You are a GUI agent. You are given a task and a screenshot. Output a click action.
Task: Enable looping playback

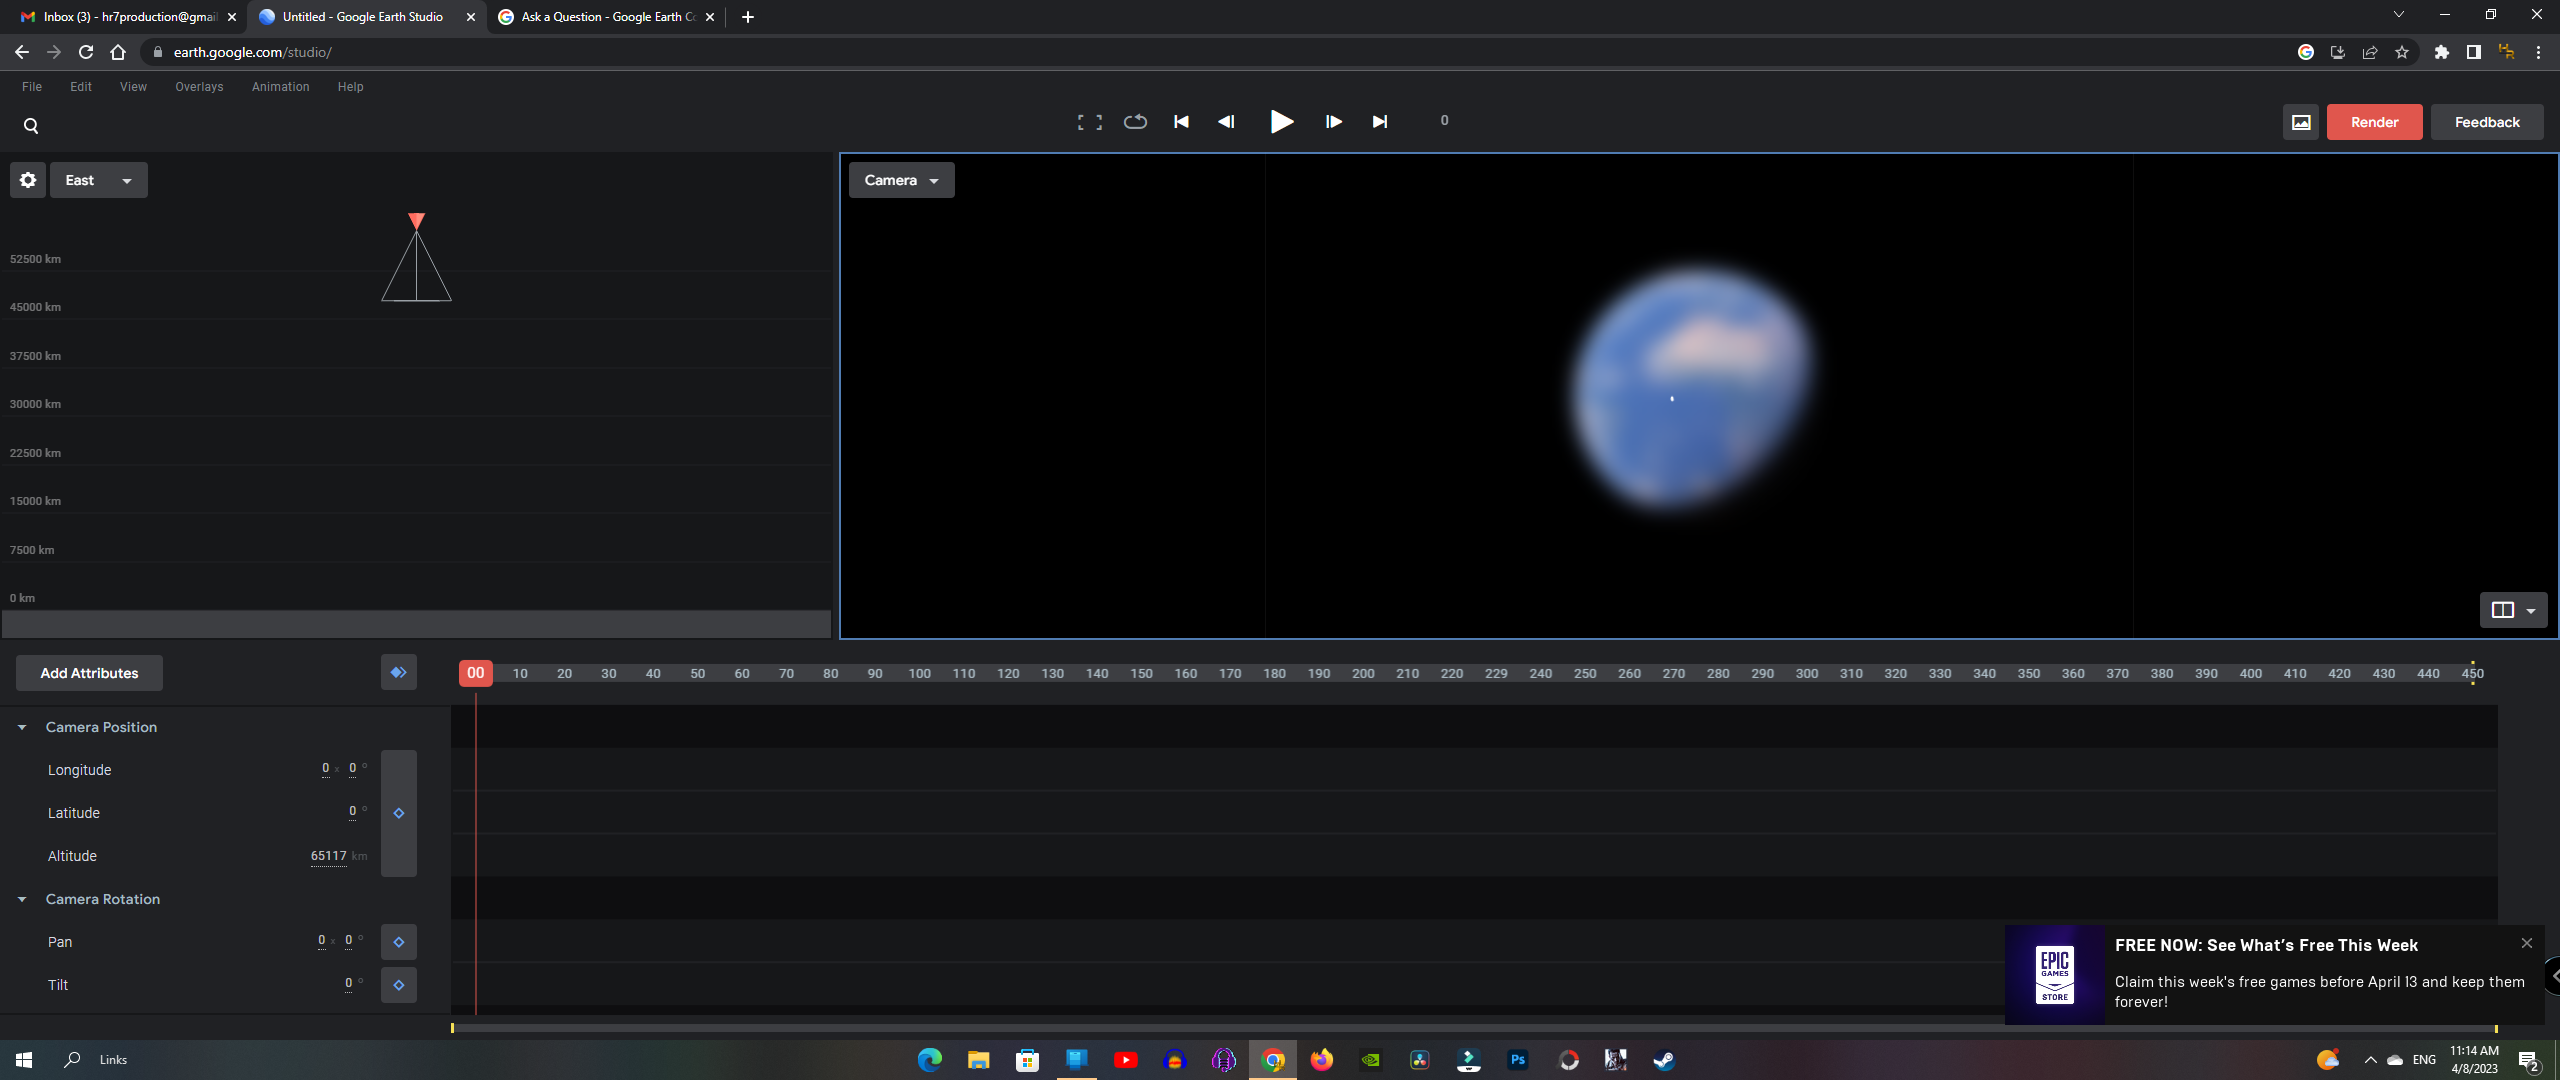1135,121
